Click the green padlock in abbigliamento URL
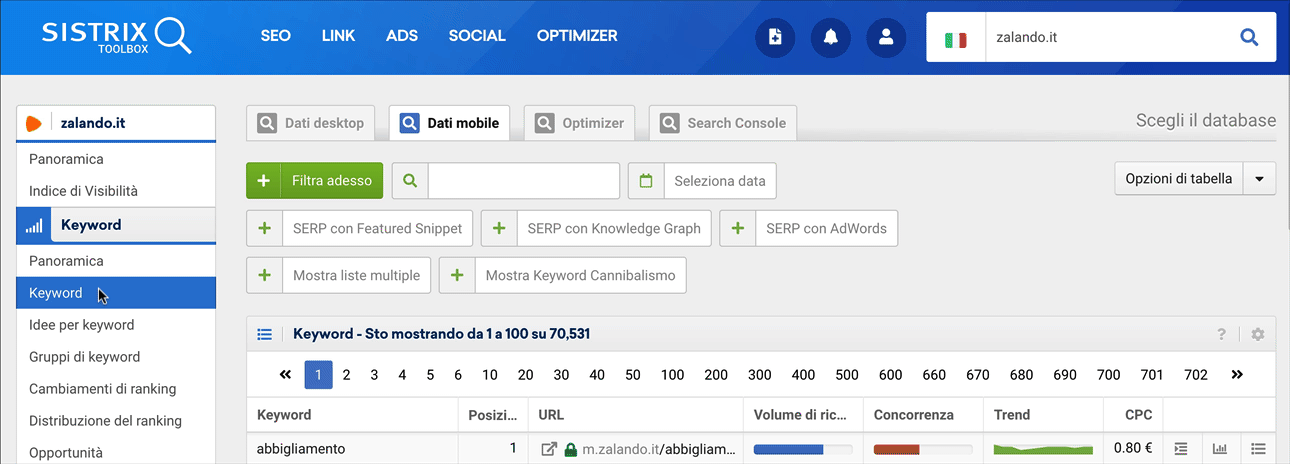The width and height of the screenshot is (1290, 464). [x=571, y=449]
